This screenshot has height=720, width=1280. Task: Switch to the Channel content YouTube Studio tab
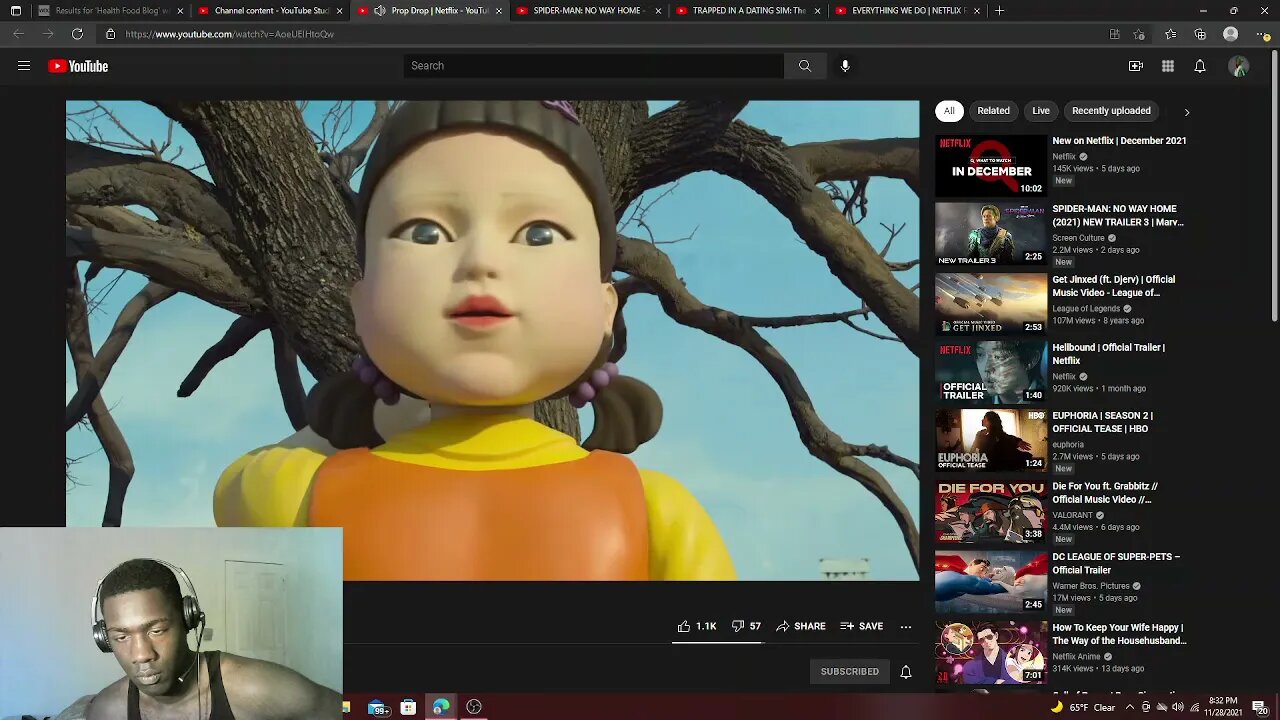click(x=271, y=11)
